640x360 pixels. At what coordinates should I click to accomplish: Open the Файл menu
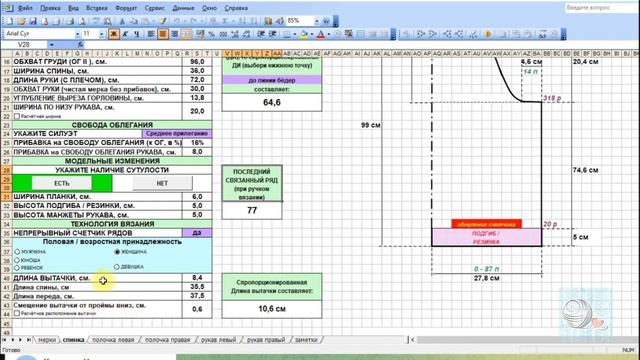click(x=25, y=8)
